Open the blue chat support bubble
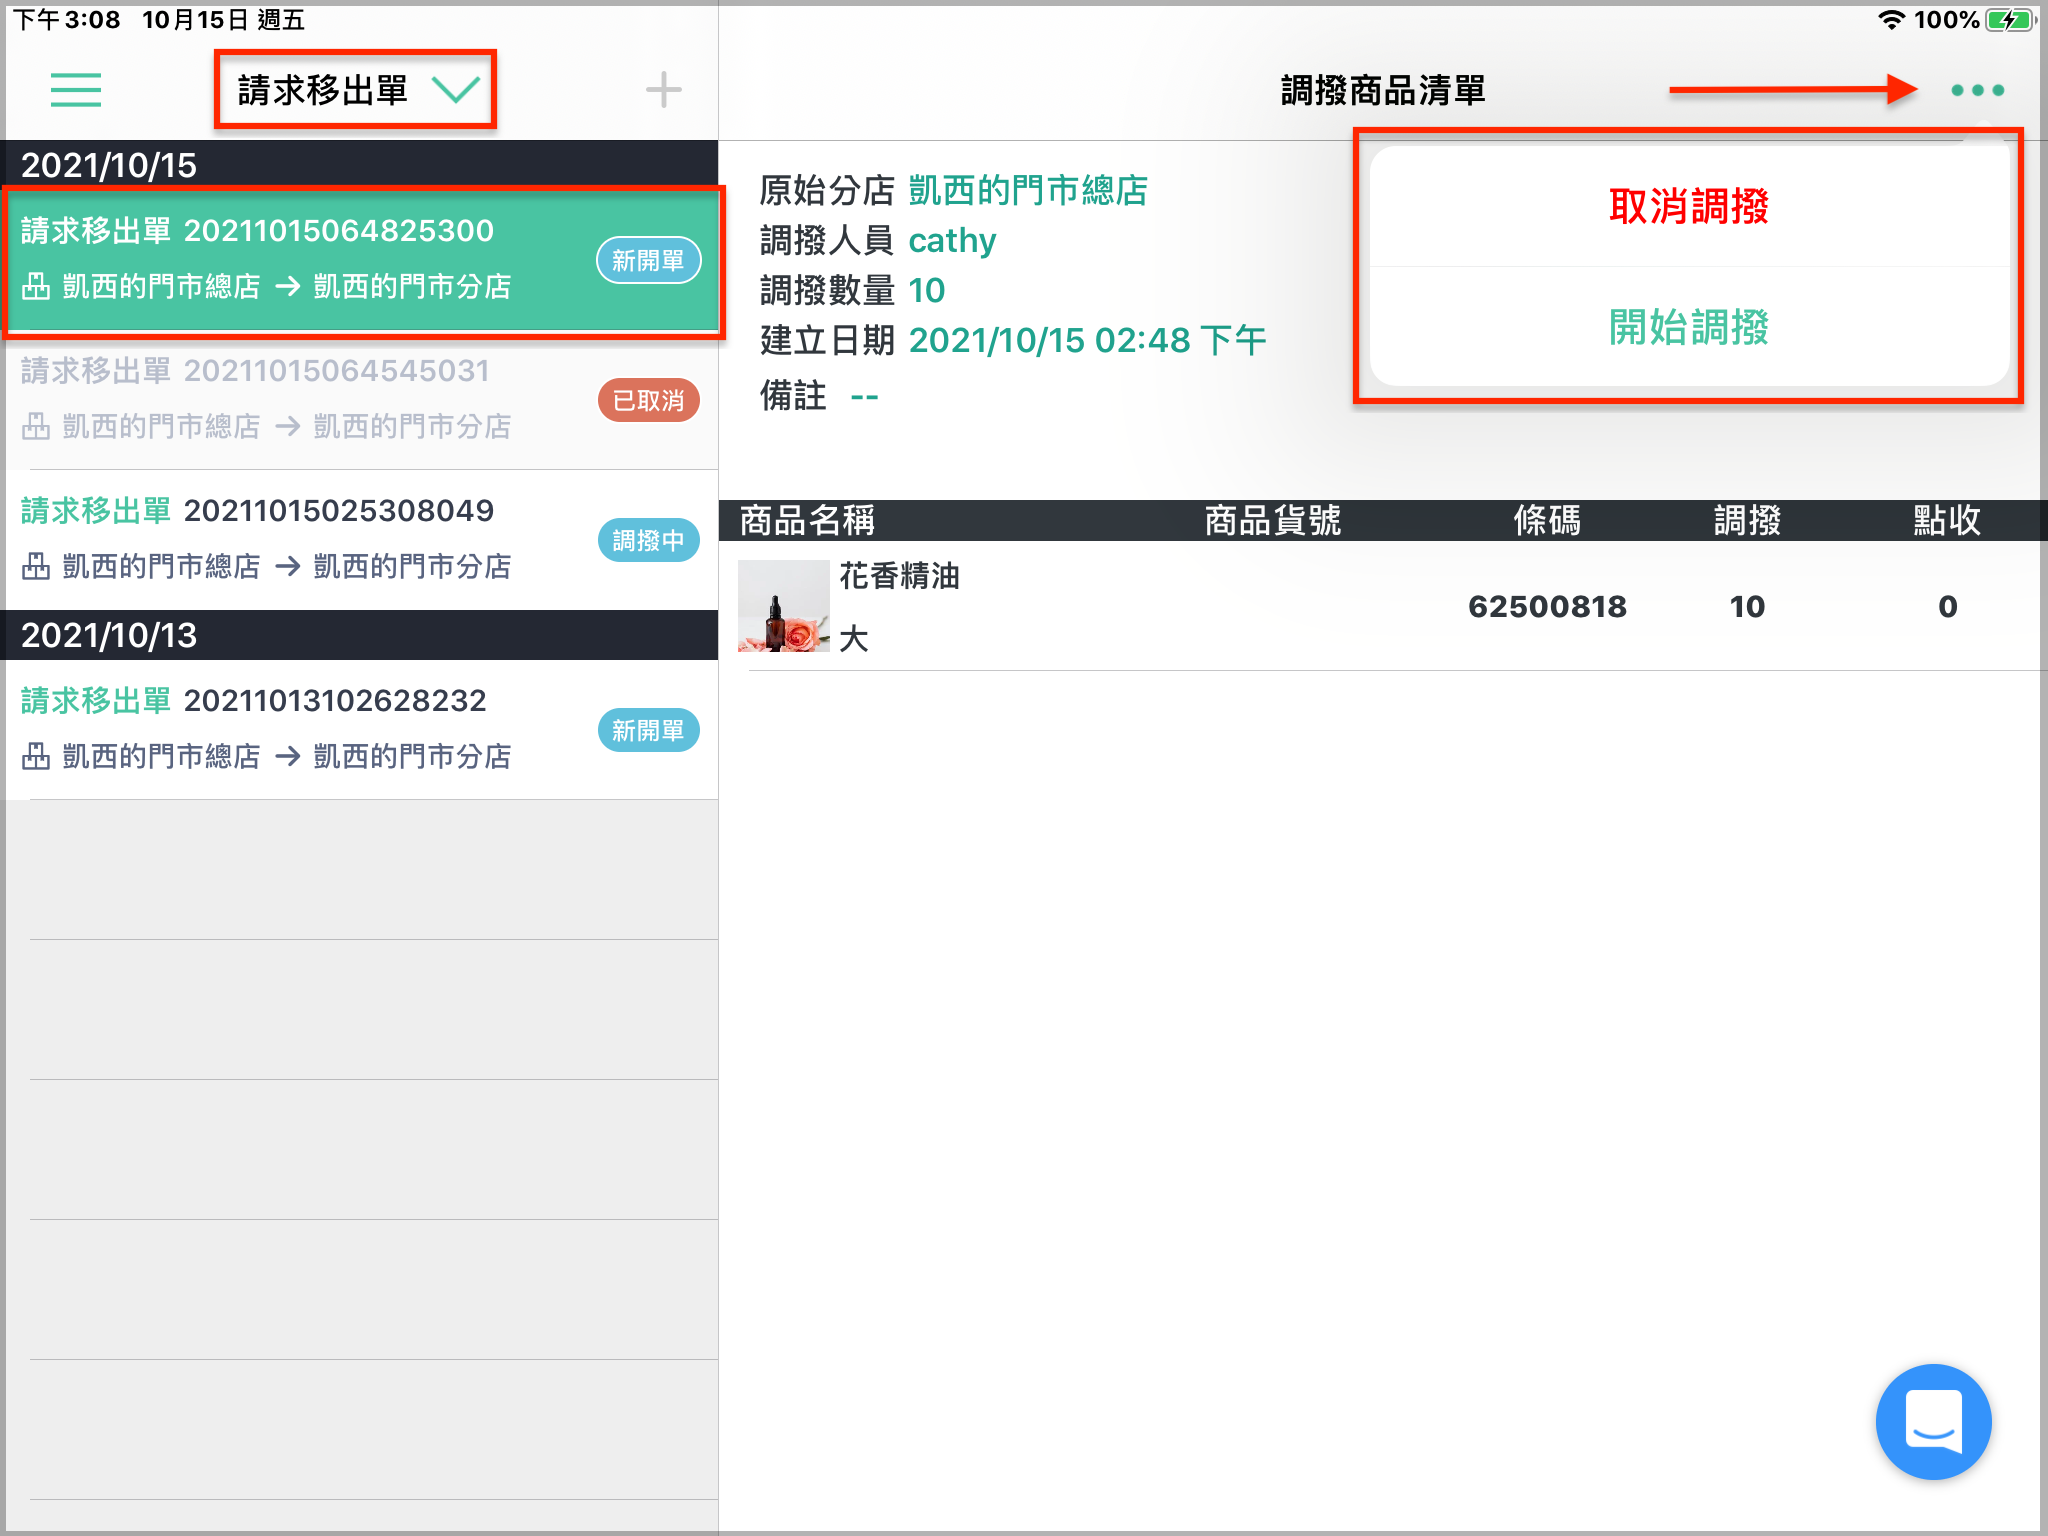2048x1536 pixels. click(1933, 1421)
